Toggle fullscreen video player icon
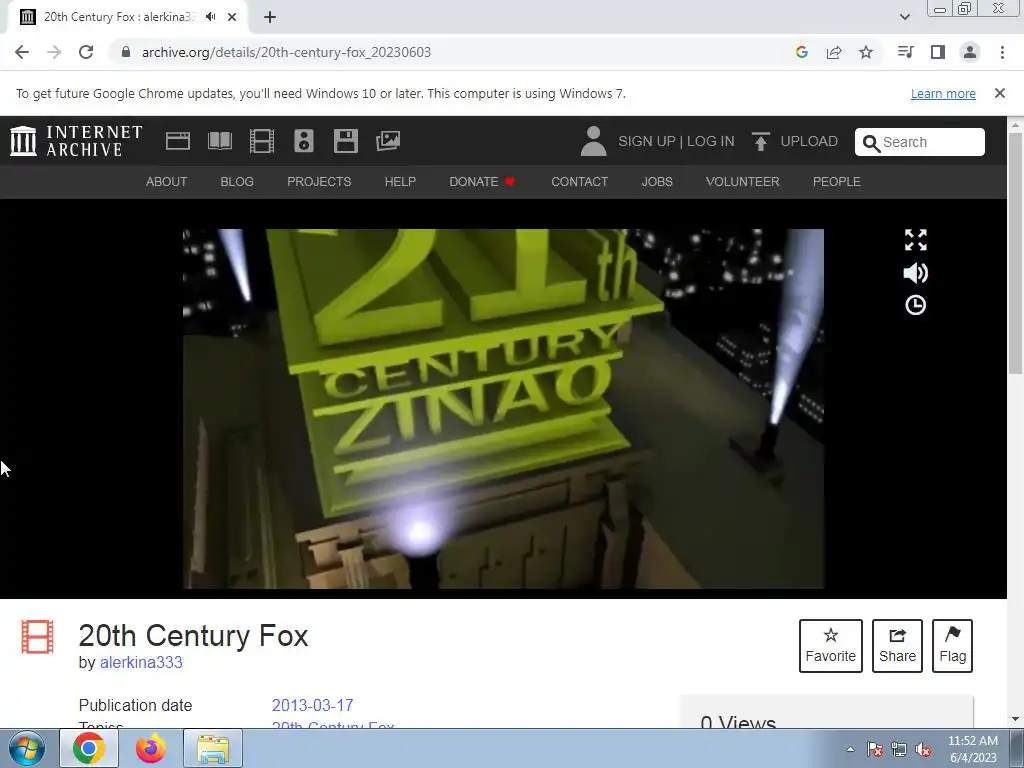1024x768 pixels. [916, 240]
